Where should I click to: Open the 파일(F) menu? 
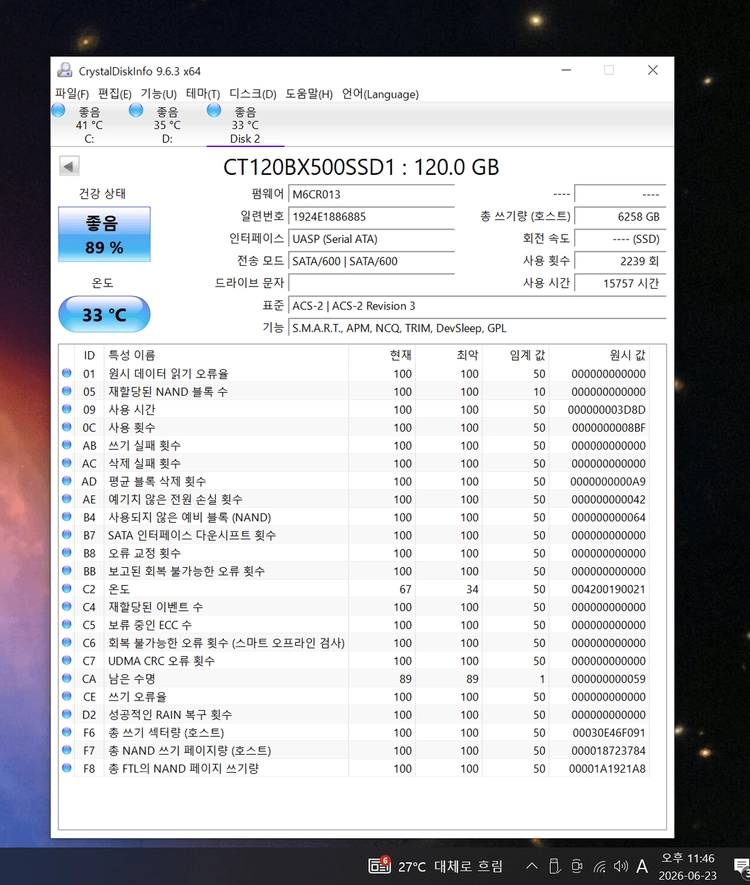point(72,94)
